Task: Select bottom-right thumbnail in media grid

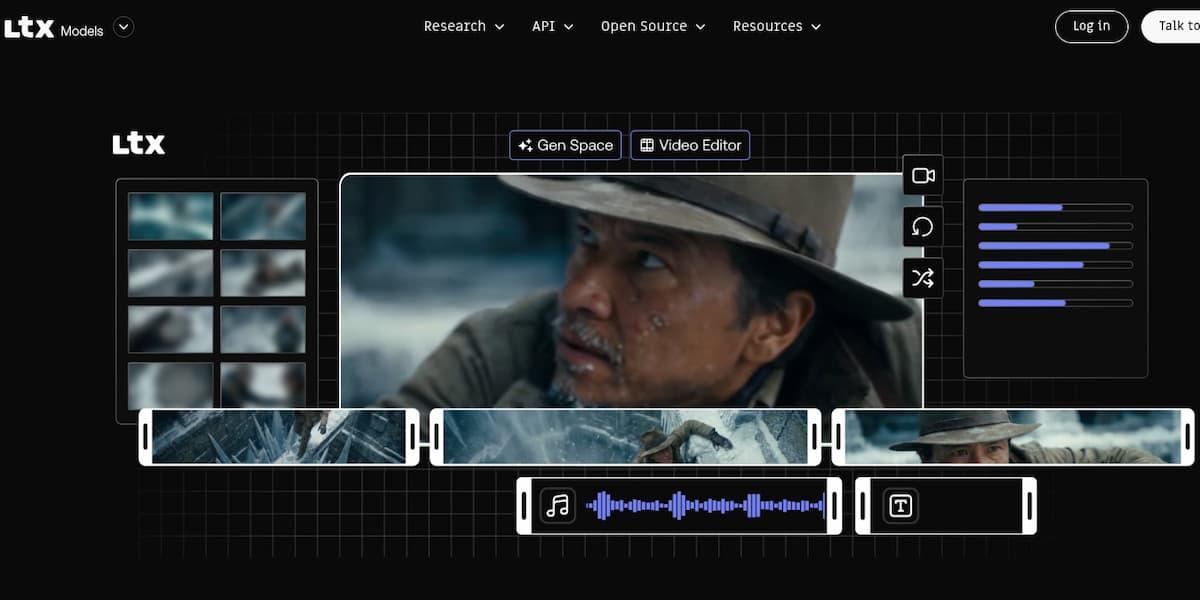Action: [x=263, y=385]
